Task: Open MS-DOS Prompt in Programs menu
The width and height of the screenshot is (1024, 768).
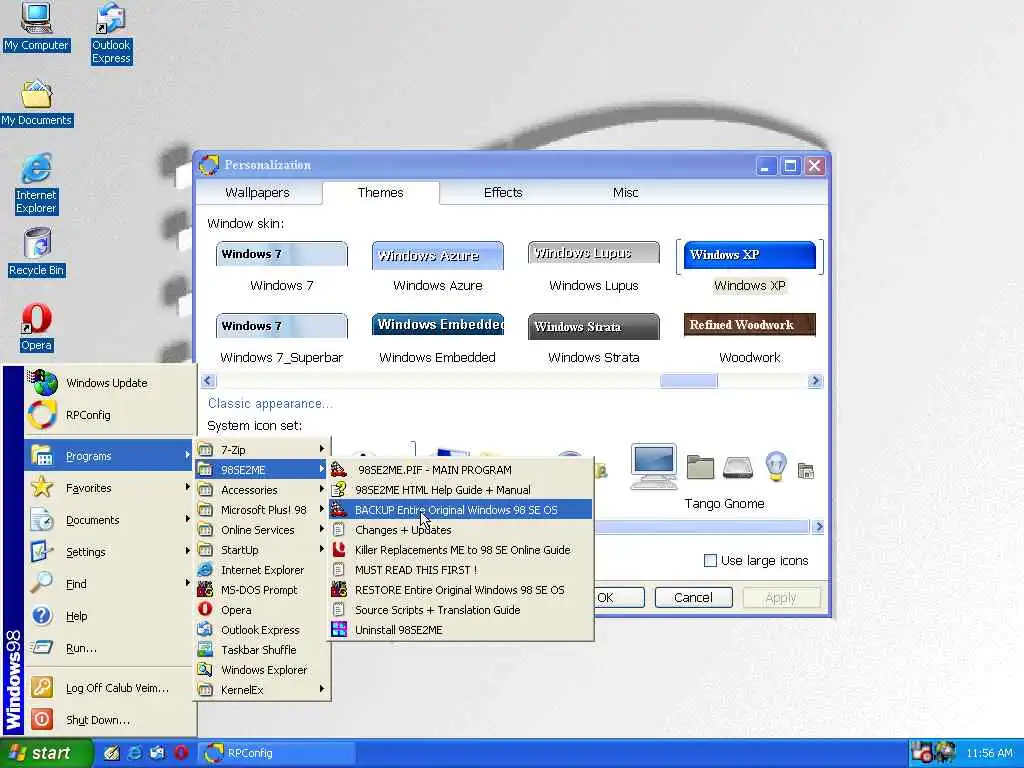Action: point(262,590)
